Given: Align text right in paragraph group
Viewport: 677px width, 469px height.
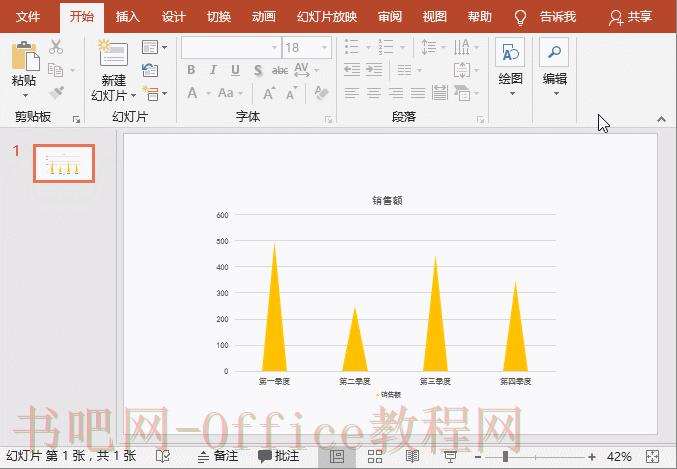Looking at the screenshot, I should (x=395, y=93).
